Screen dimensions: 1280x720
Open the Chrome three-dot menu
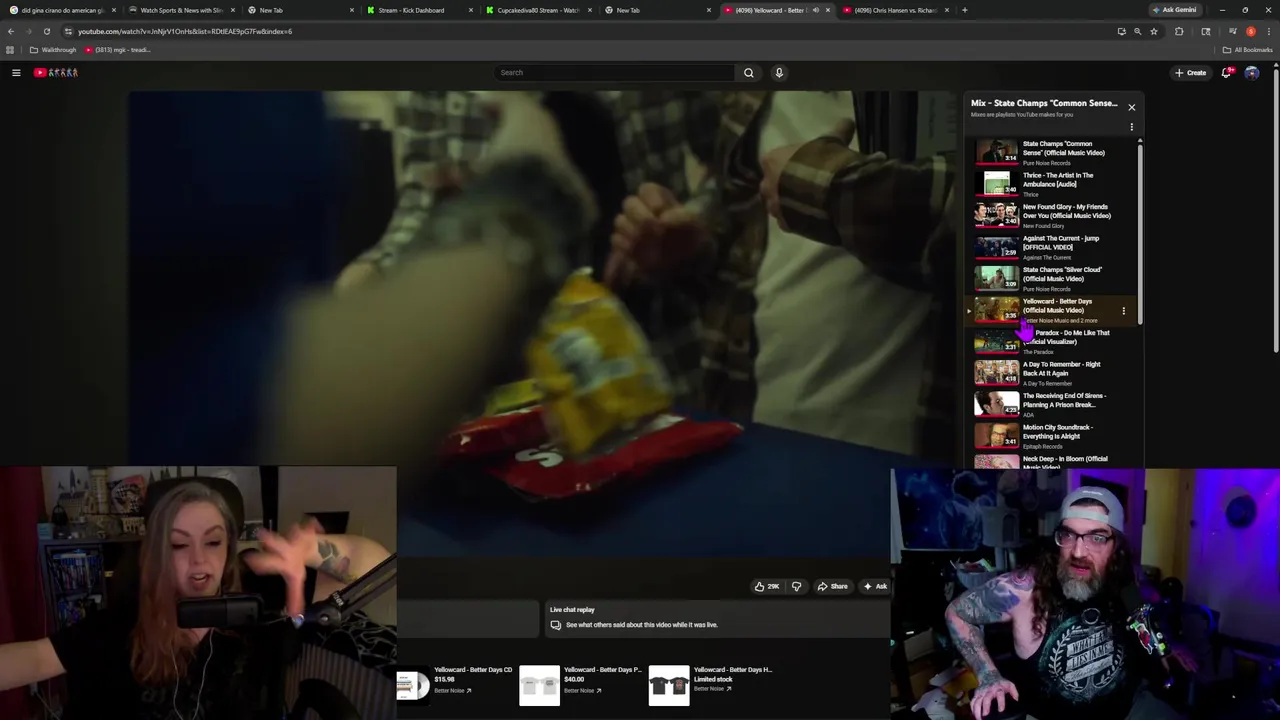click(1268, 31)
